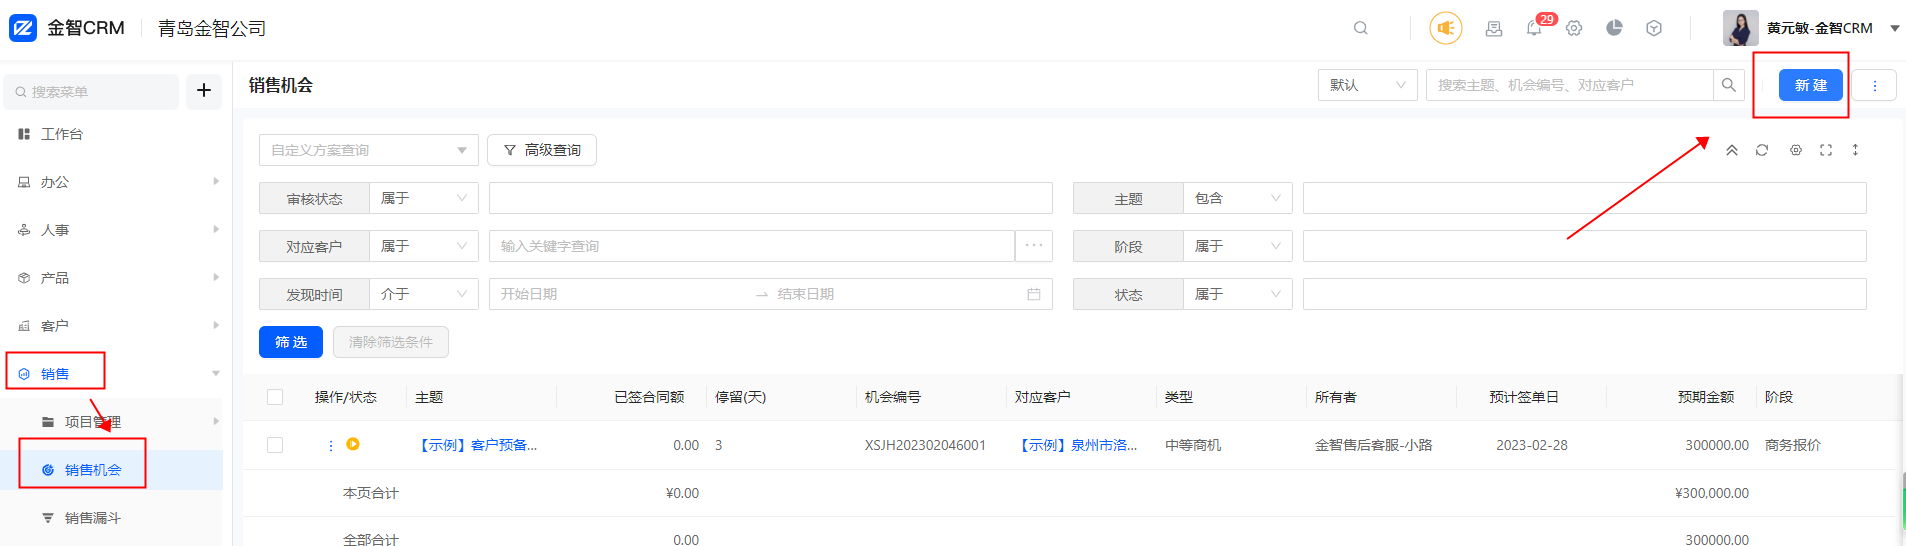
Task: Click the orange status play icon in the 【示例】客户预备... row
Action: pyautogui.click(x=353, y=444)
